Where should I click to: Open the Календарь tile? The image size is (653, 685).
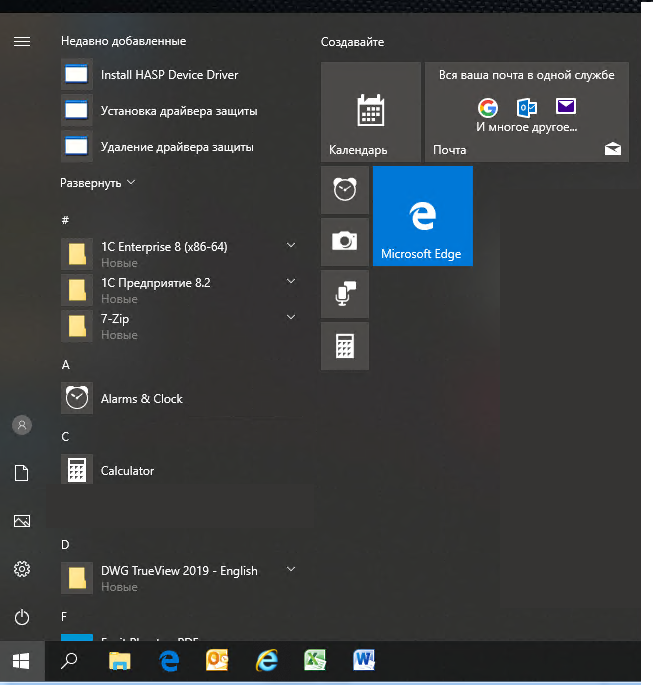371,112
